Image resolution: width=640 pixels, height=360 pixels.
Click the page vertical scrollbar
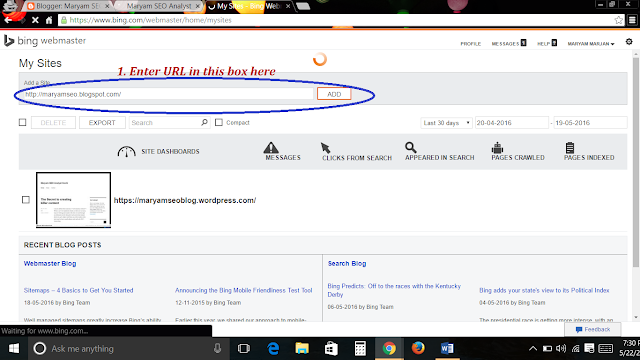tap(636, 163)
